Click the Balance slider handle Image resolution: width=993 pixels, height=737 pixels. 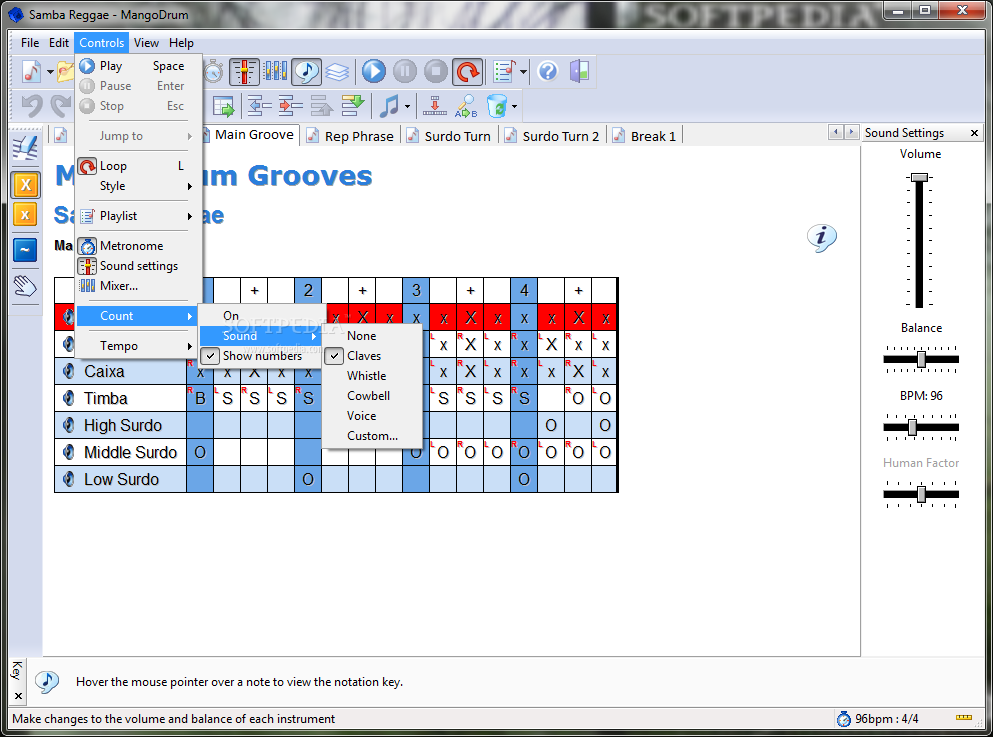(x=922, y=359)
